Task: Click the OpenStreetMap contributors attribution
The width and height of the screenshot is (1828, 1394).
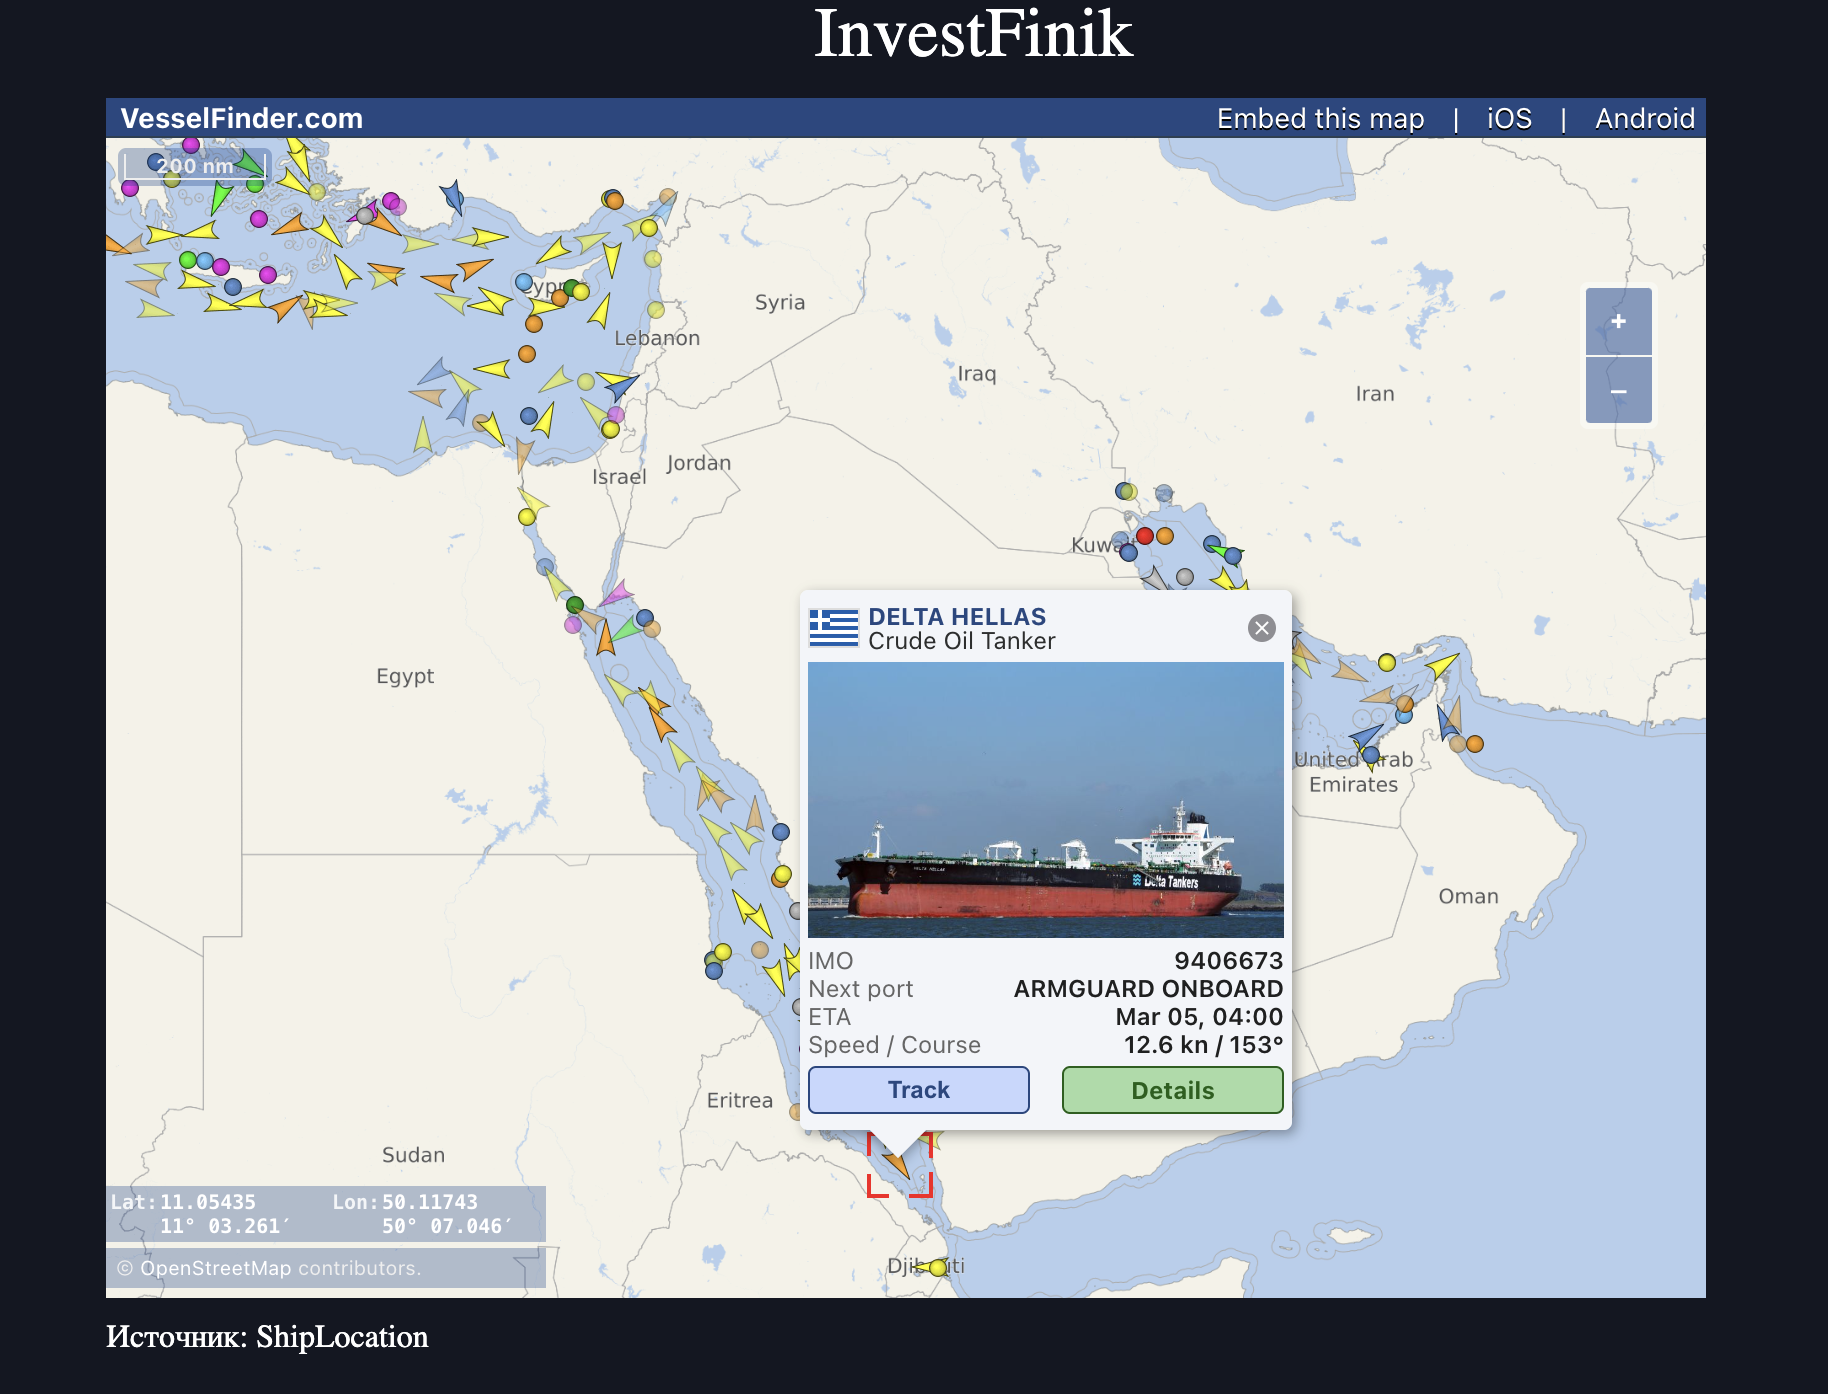Action: [x=269, y=1268]
